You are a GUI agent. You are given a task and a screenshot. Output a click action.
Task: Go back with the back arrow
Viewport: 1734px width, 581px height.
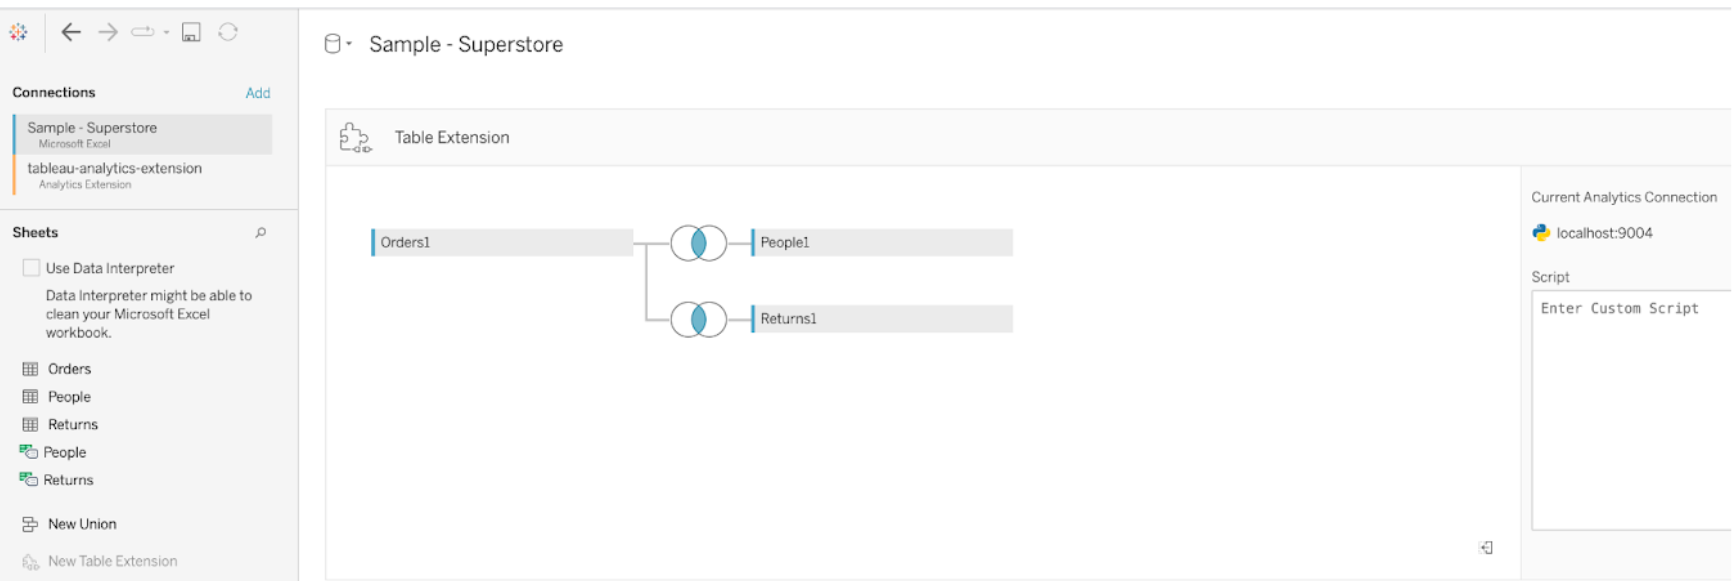(71, 32)
